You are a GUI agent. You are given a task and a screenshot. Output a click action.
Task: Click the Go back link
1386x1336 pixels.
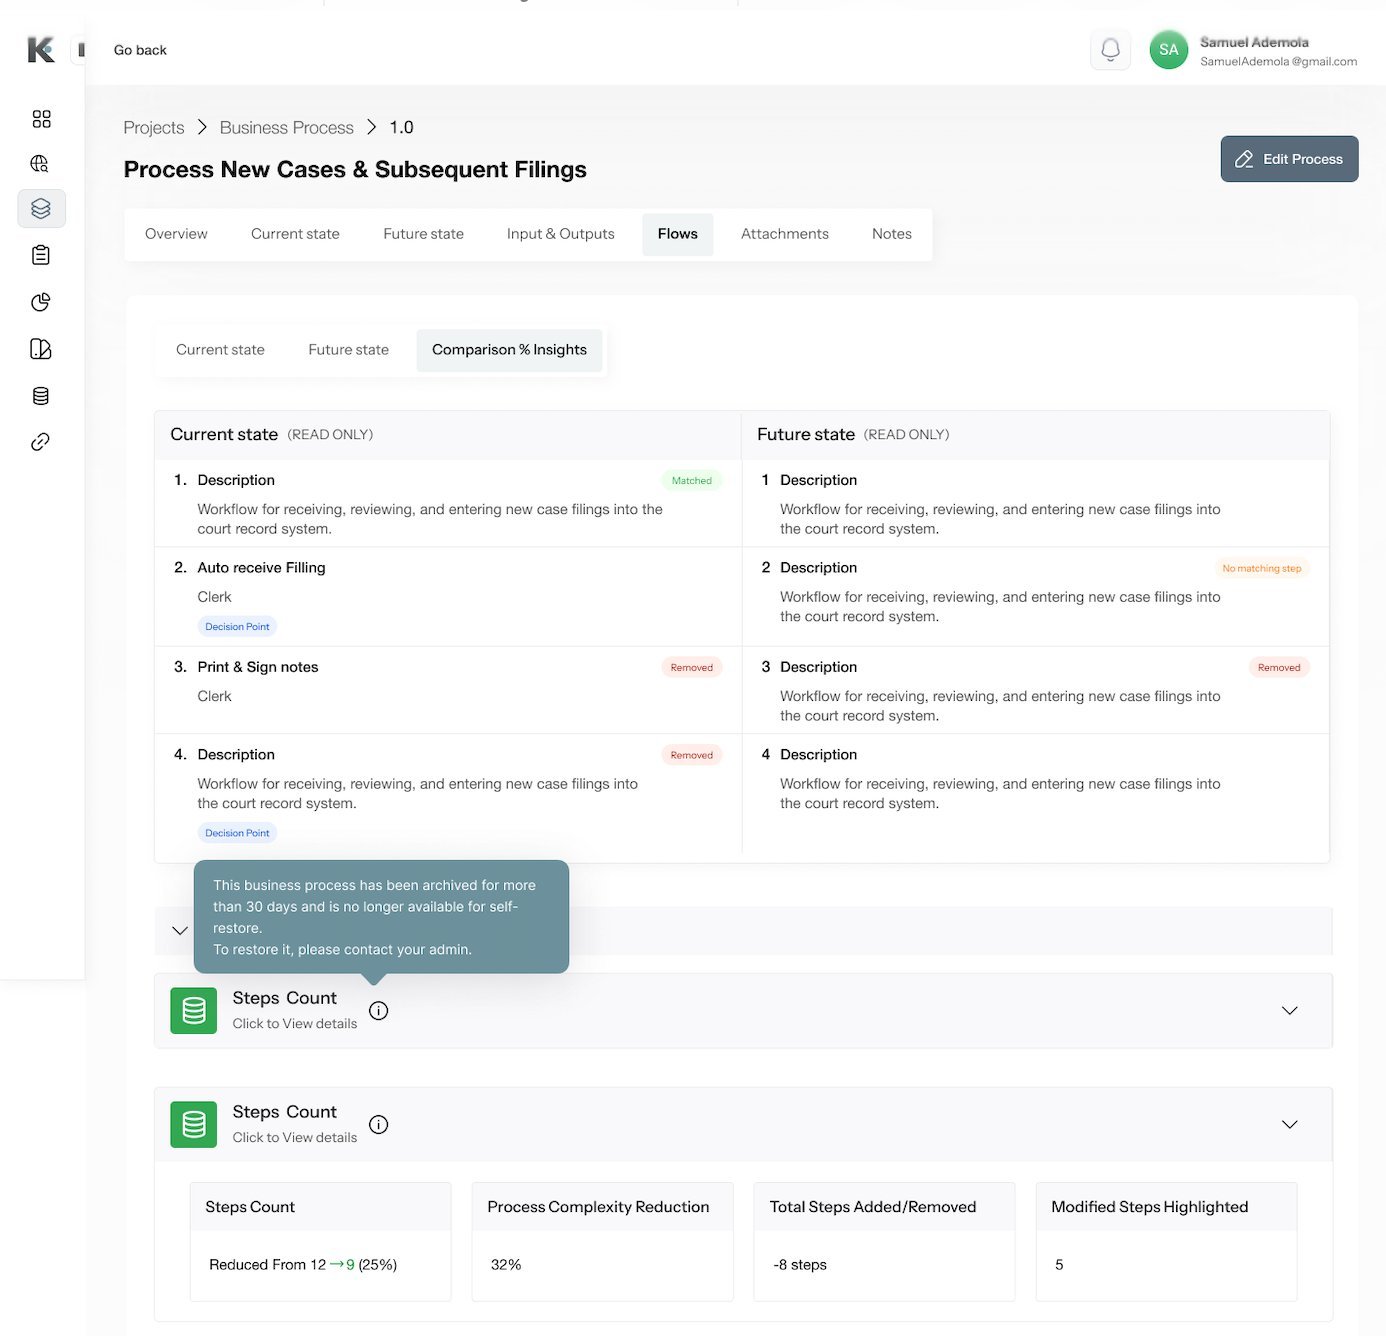coord(140,49)
